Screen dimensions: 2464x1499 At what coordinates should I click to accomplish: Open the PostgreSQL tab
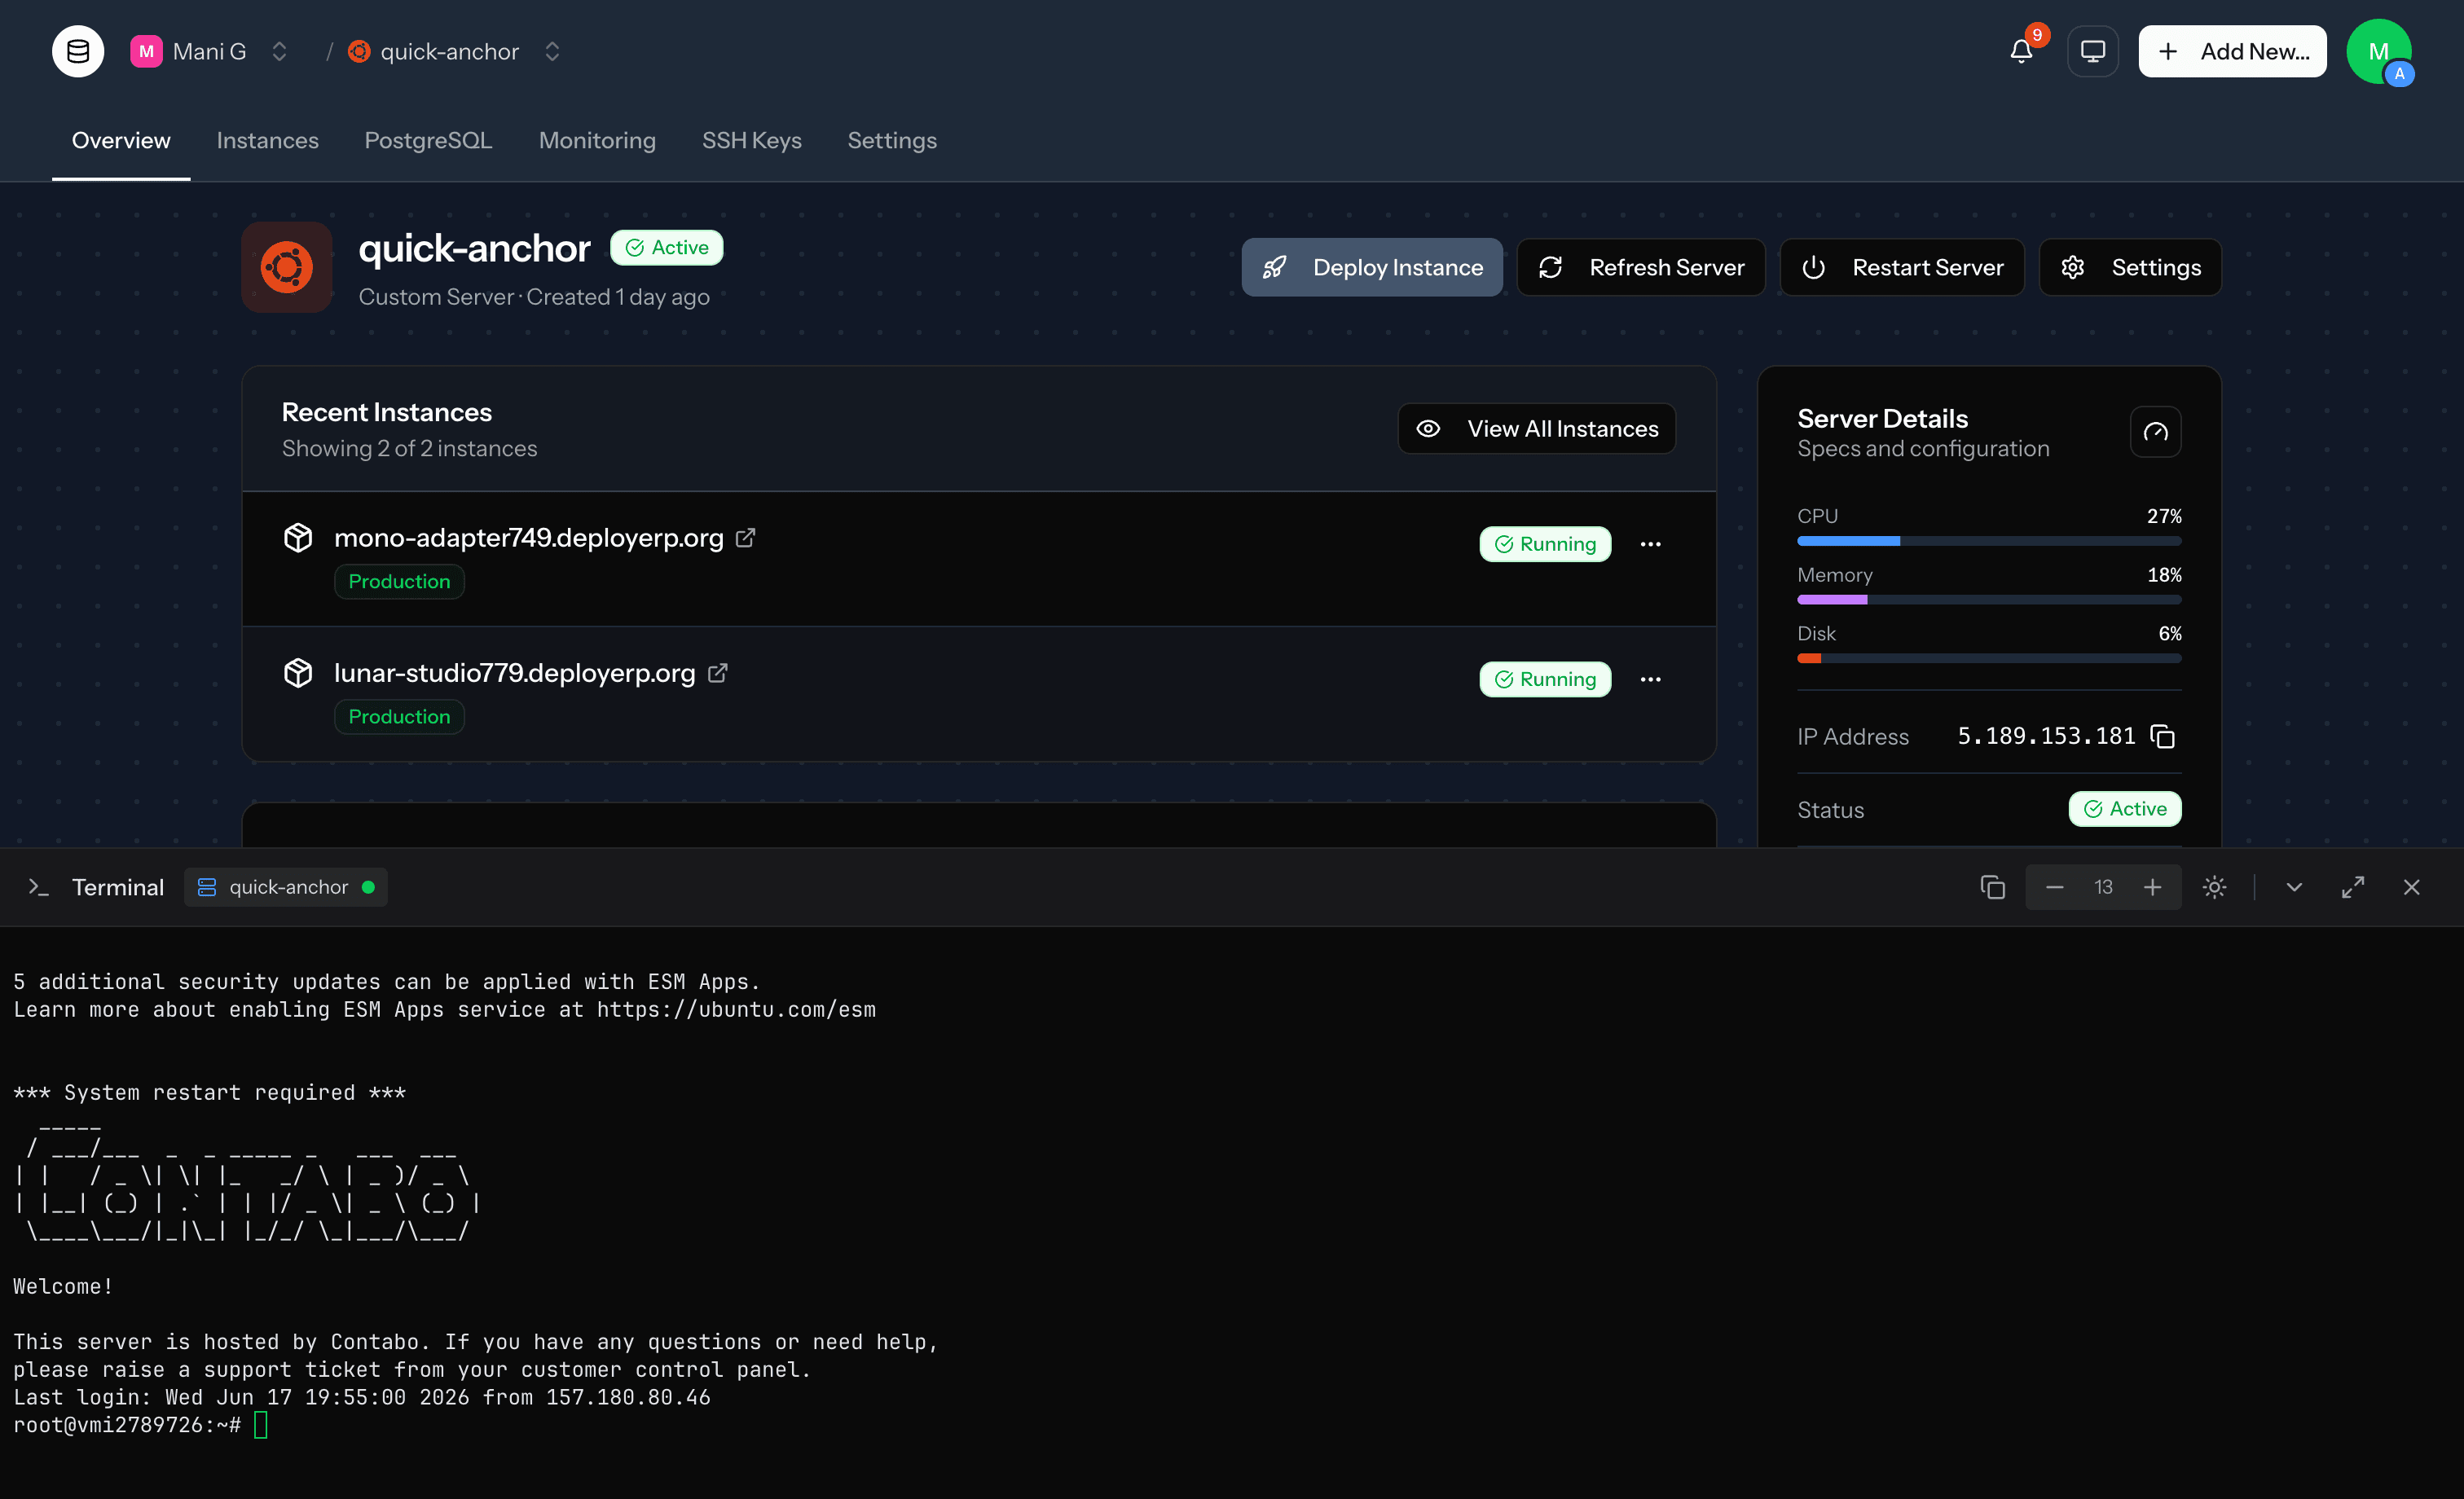tap(428, 141)
